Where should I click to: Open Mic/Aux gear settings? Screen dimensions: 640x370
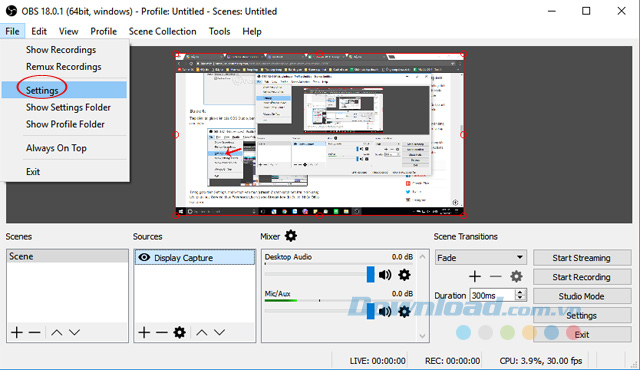[x=404, y=312]
